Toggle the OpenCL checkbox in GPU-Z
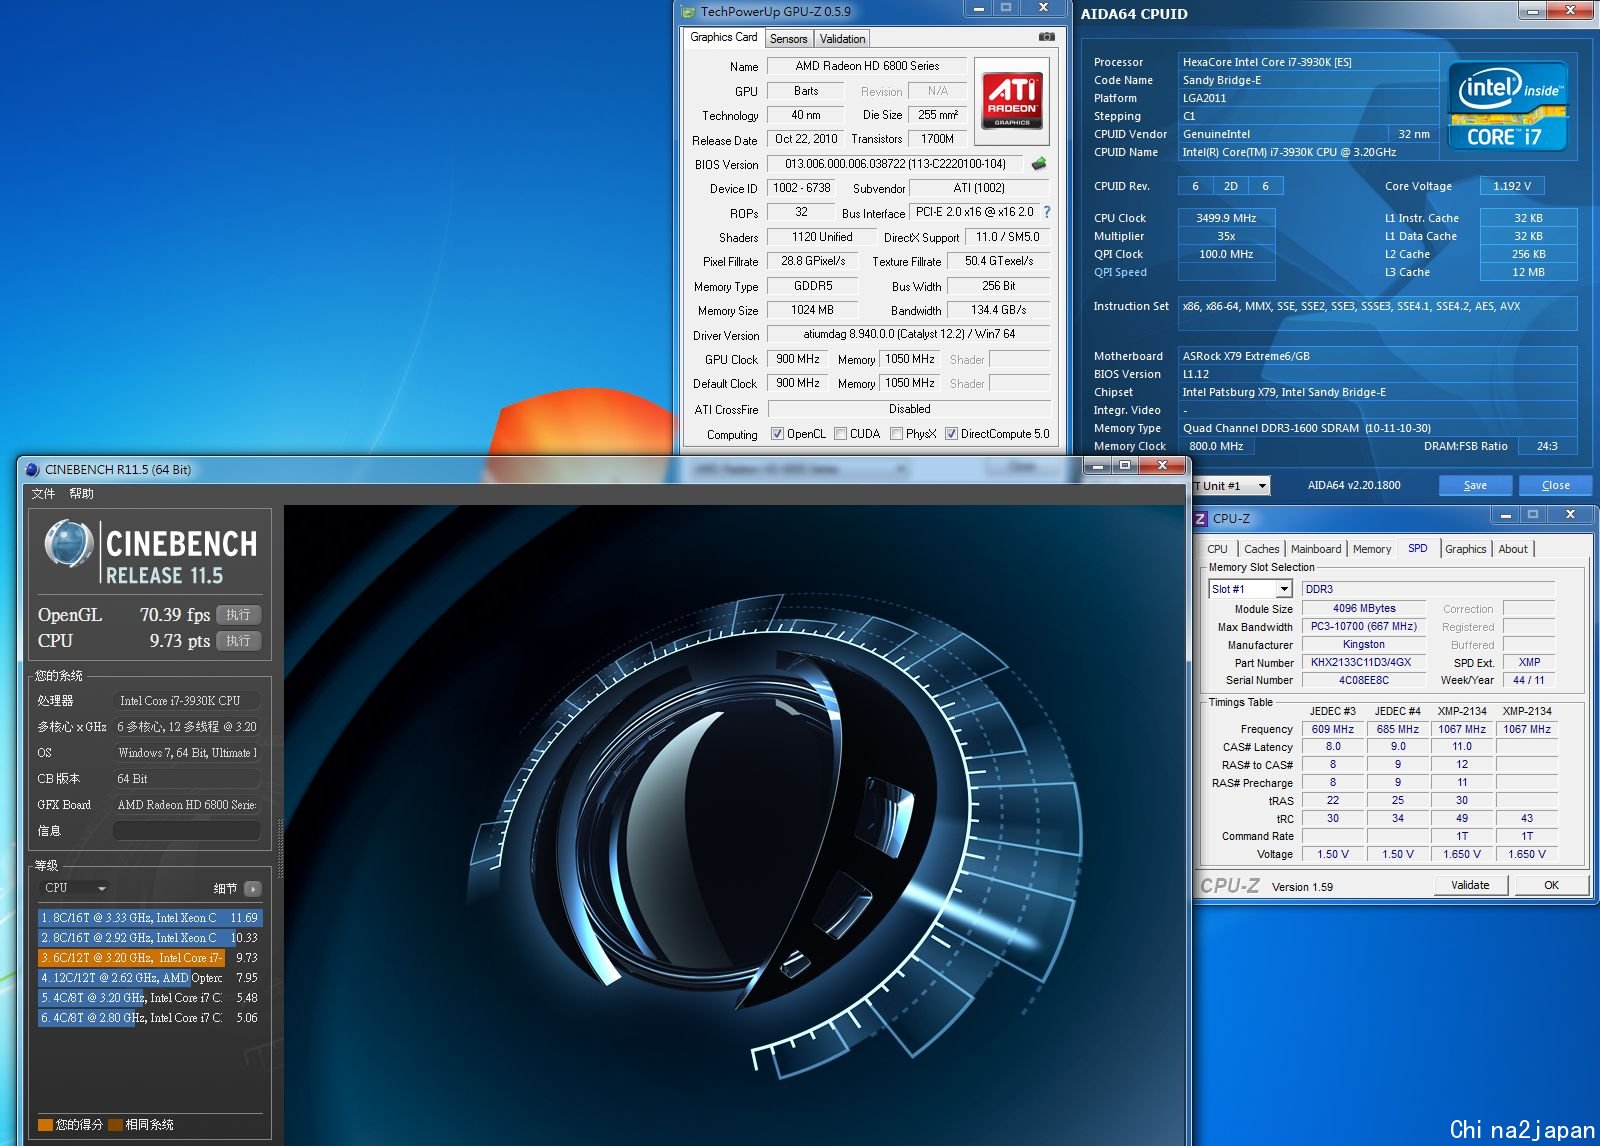Viewport: 1600px width, 1146px height. (777, 434)
